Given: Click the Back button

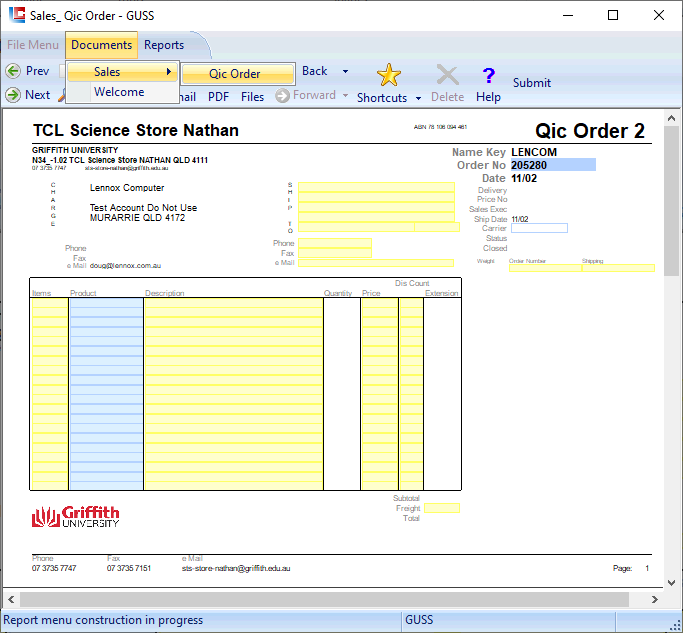Looking at the screenshot, I should pyautogui.click(x=314, y=71).
